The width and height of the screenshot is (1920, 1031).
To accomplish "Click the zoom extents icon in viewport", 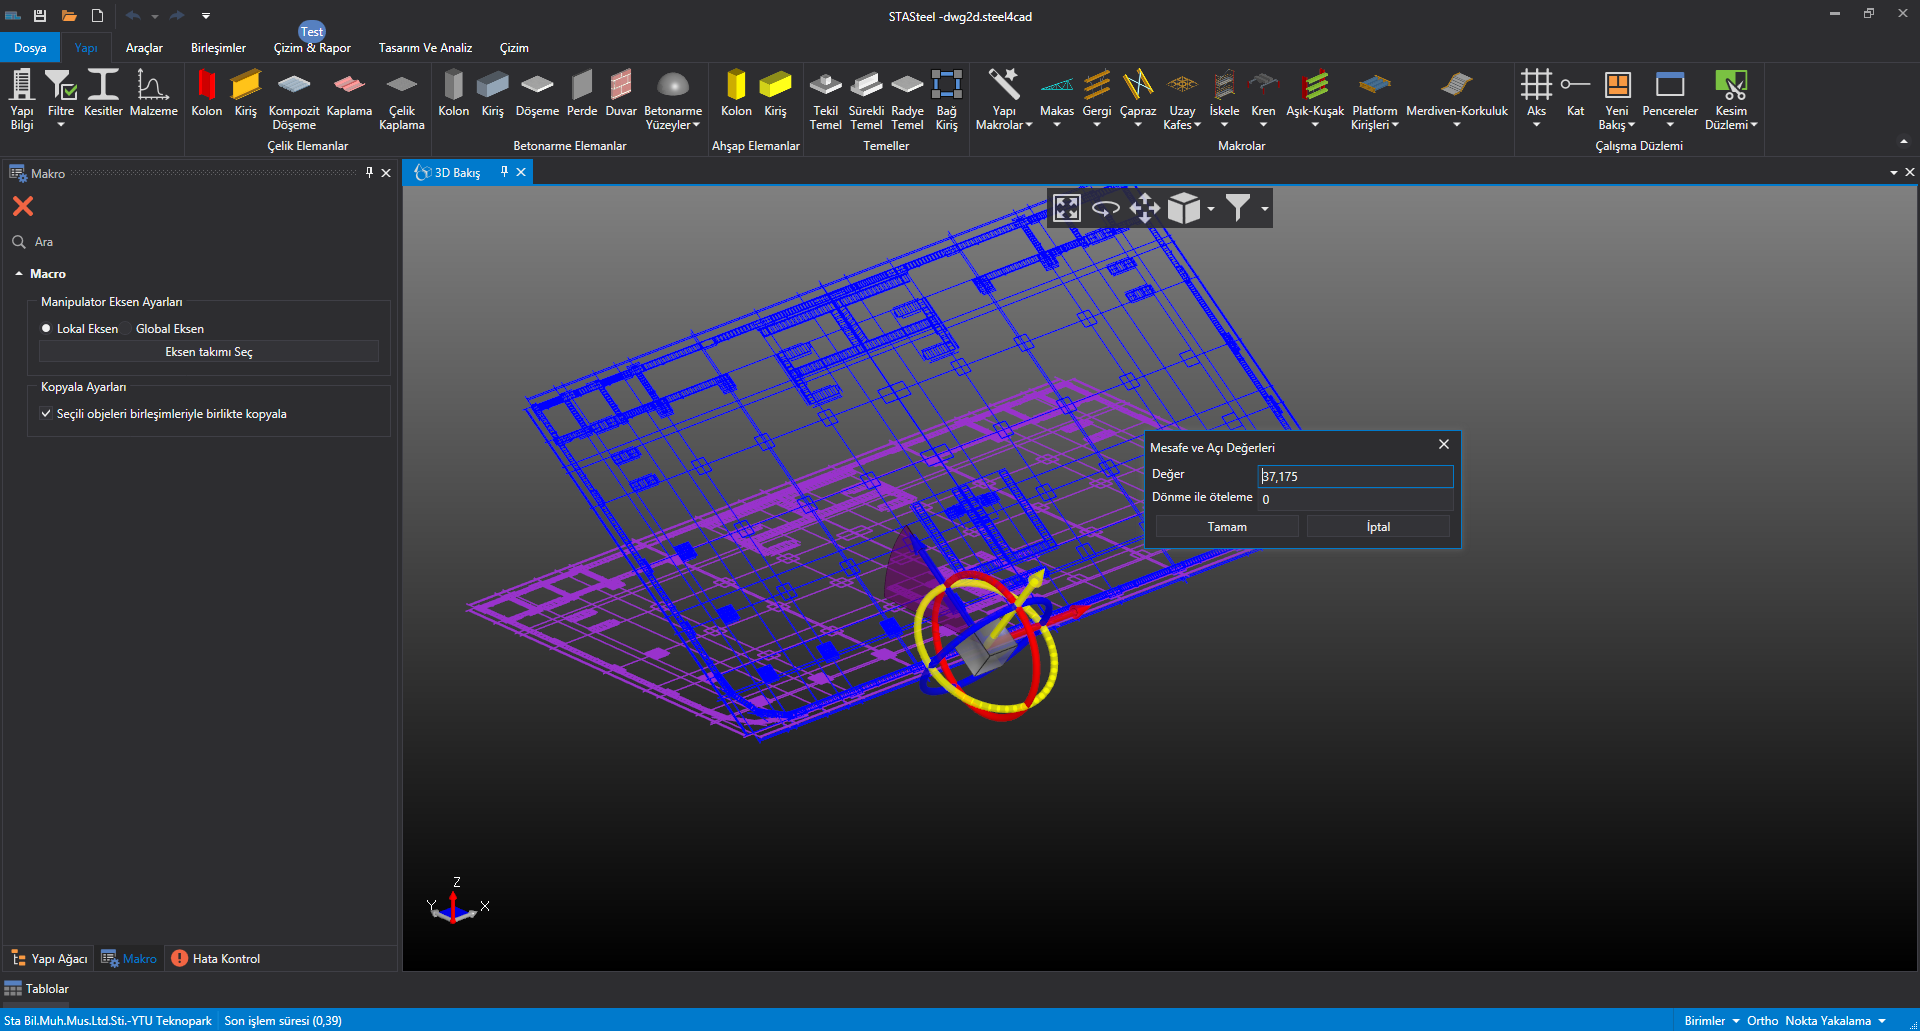I will click(1067, 208).
